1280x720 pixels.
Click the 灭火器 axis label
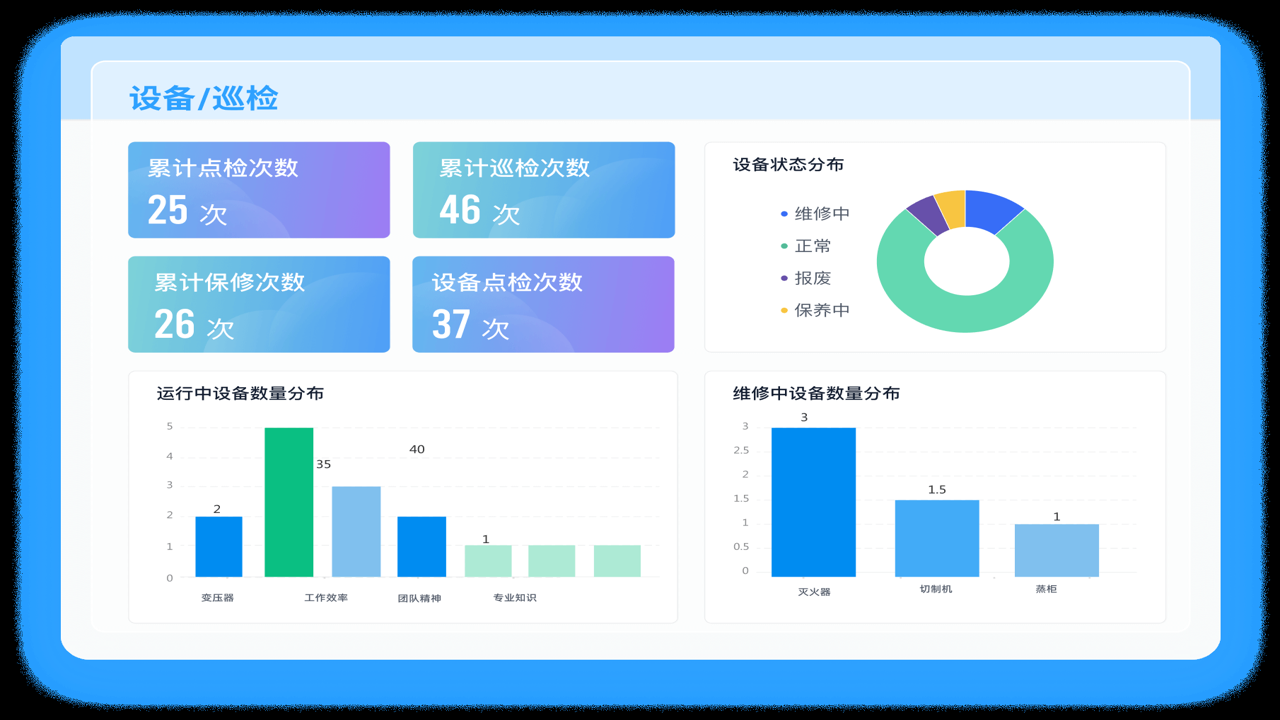tap(814, 592)
